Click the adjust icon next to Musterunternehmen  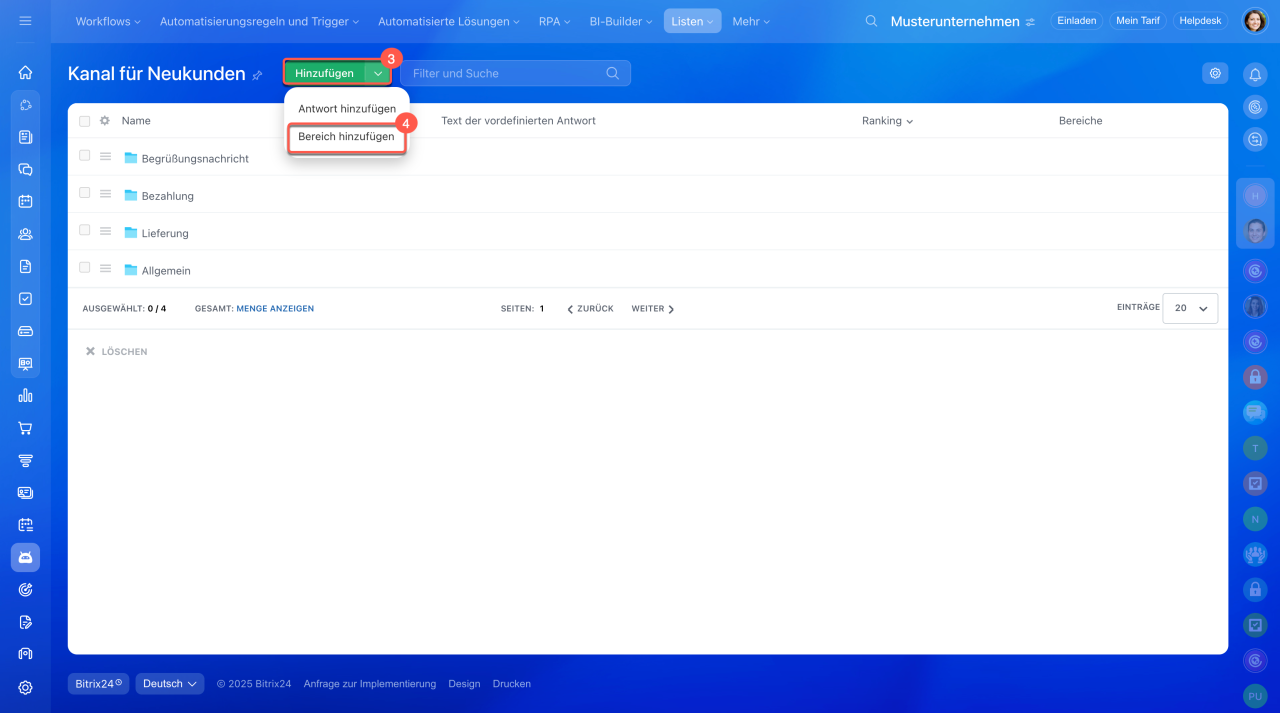click(x=1030, y=22)
